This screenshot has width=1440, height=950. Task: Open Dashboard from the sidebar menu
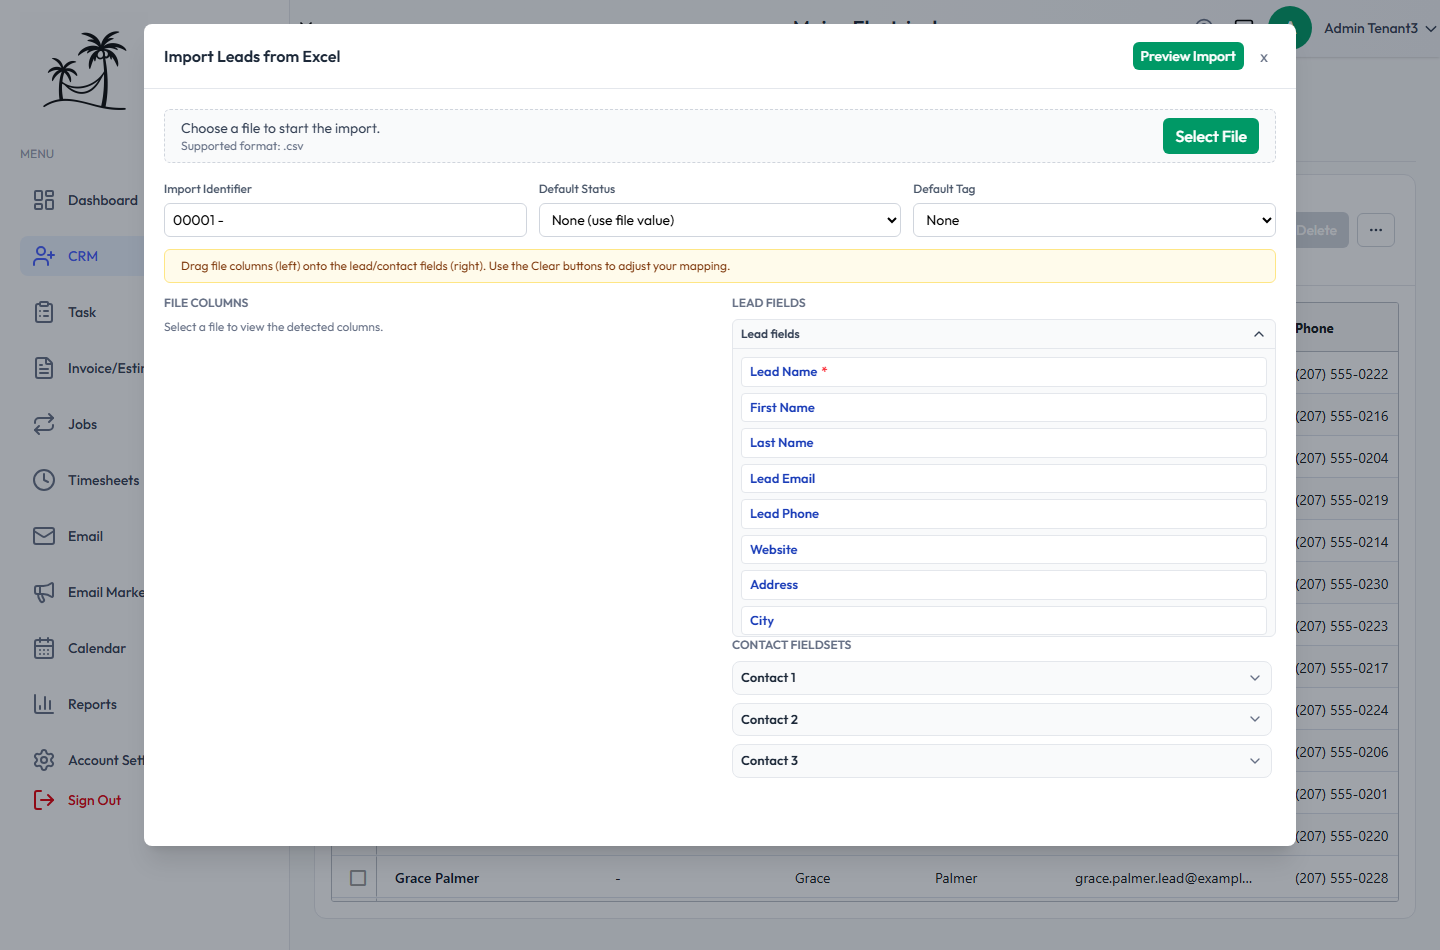pos(103,200)
